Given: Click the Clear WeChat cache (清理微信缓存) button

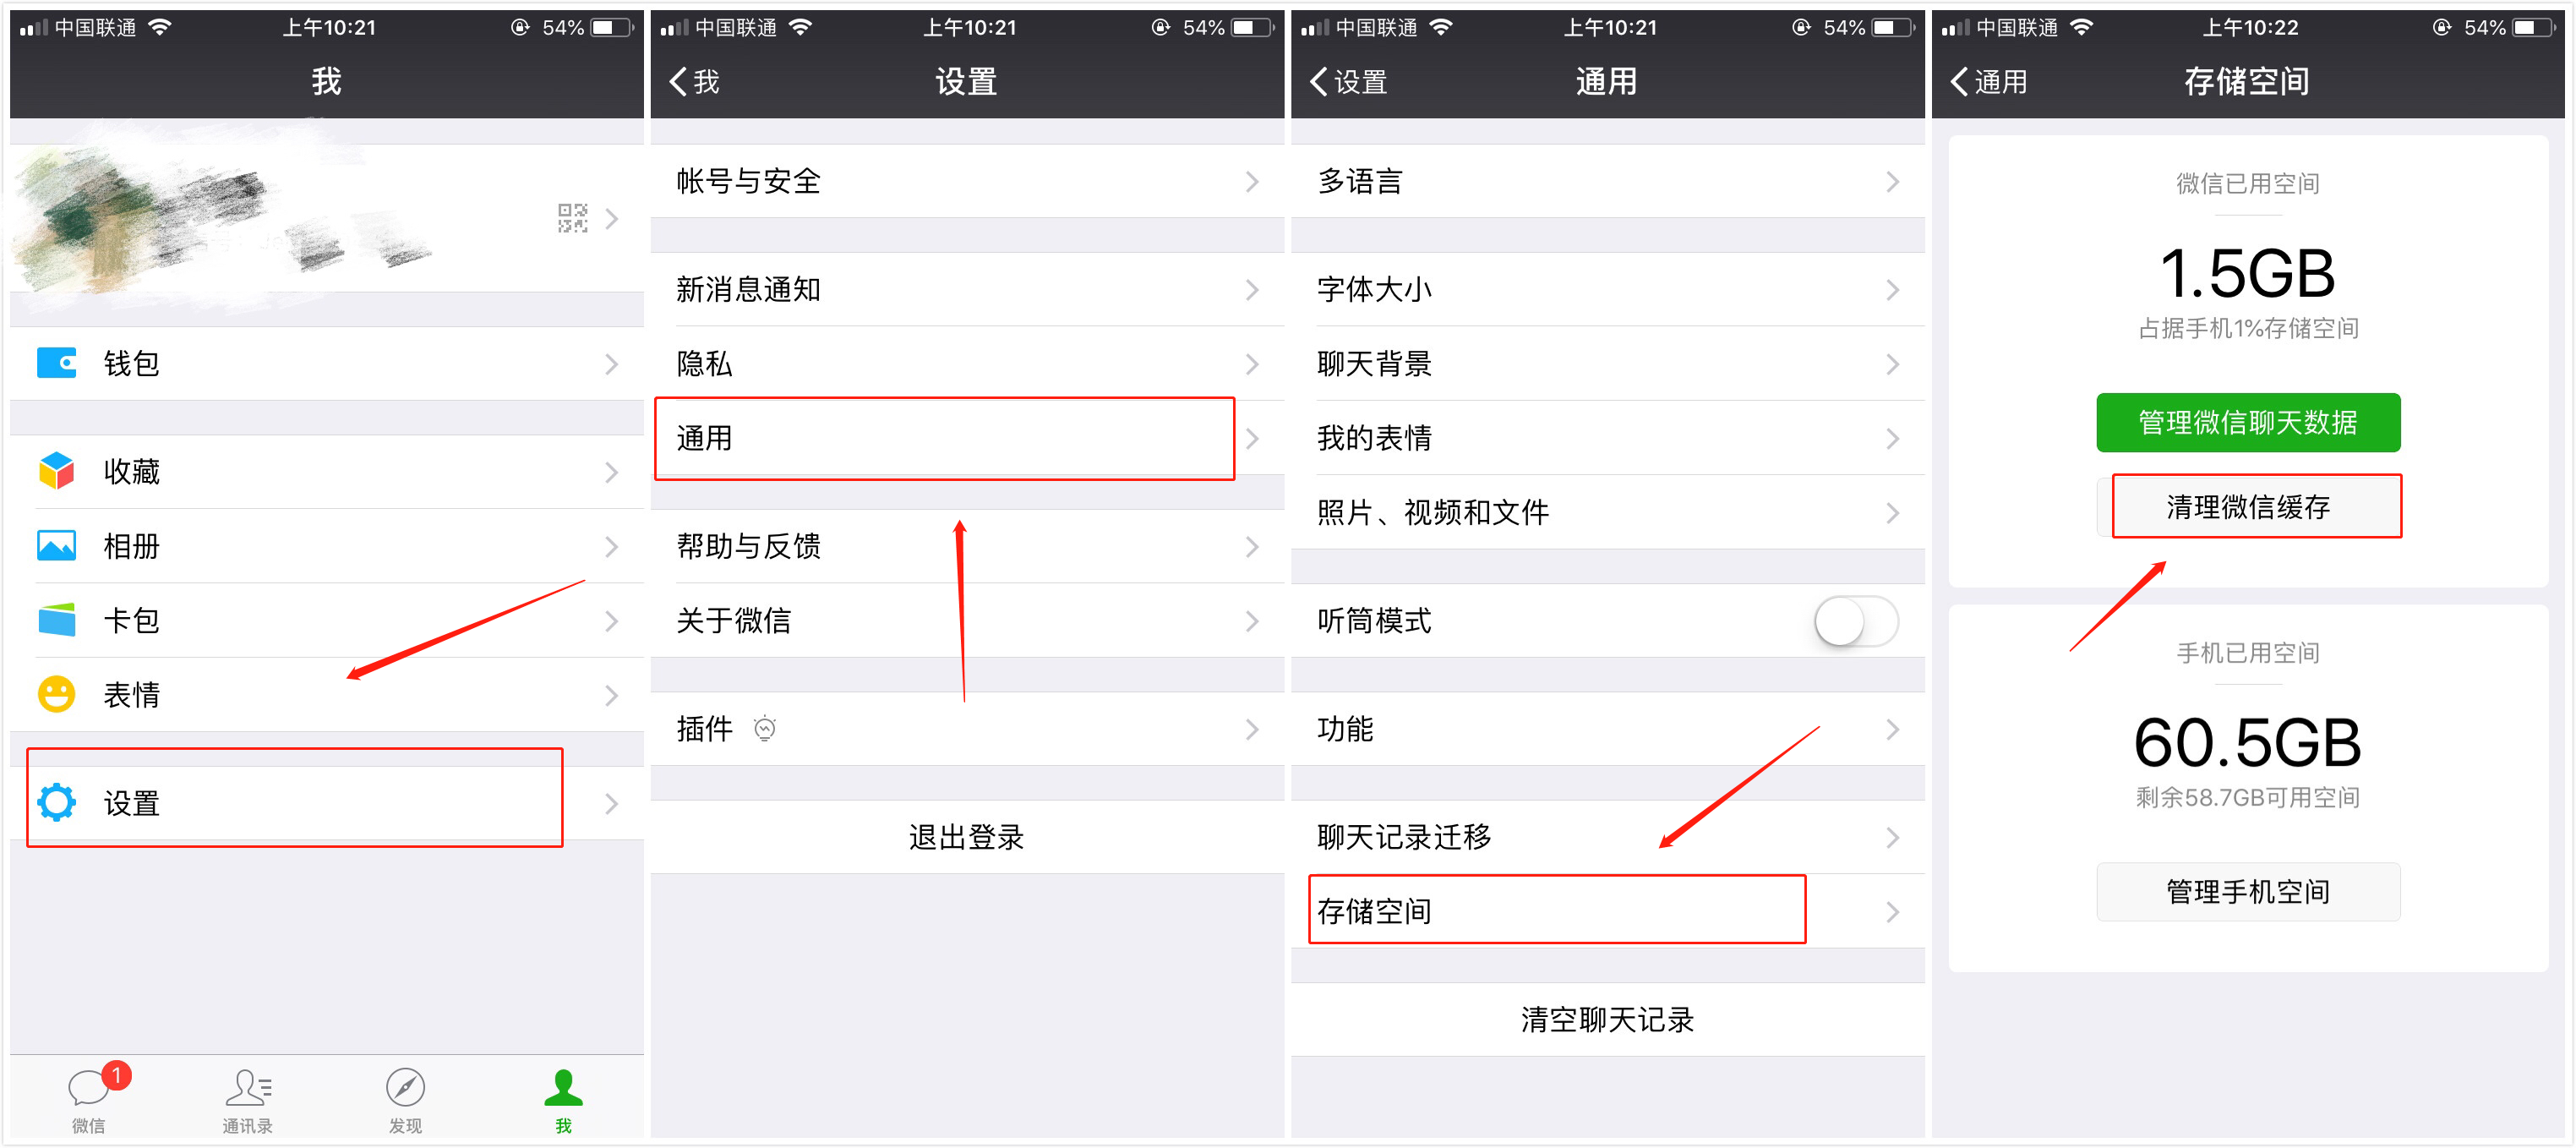Looking at the screenshot, I should [2248, 507].
